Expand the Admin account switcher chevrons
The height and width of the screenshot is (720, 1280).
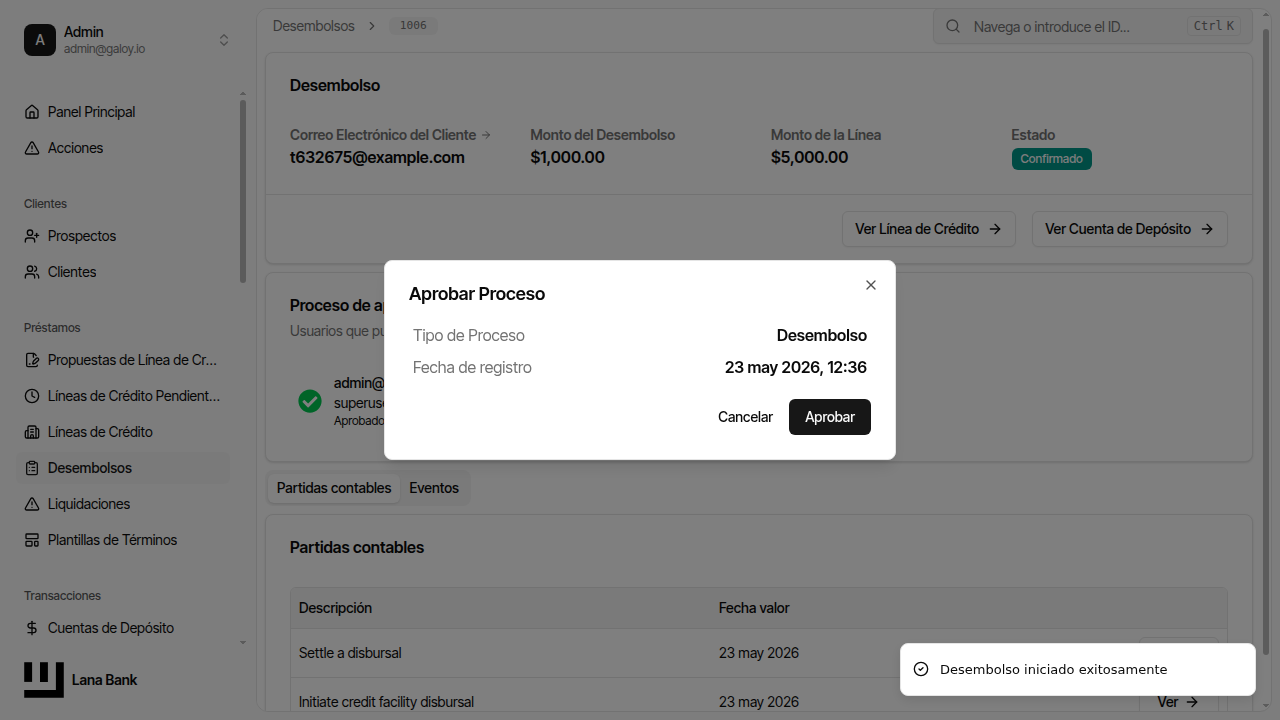pos(224,40)
